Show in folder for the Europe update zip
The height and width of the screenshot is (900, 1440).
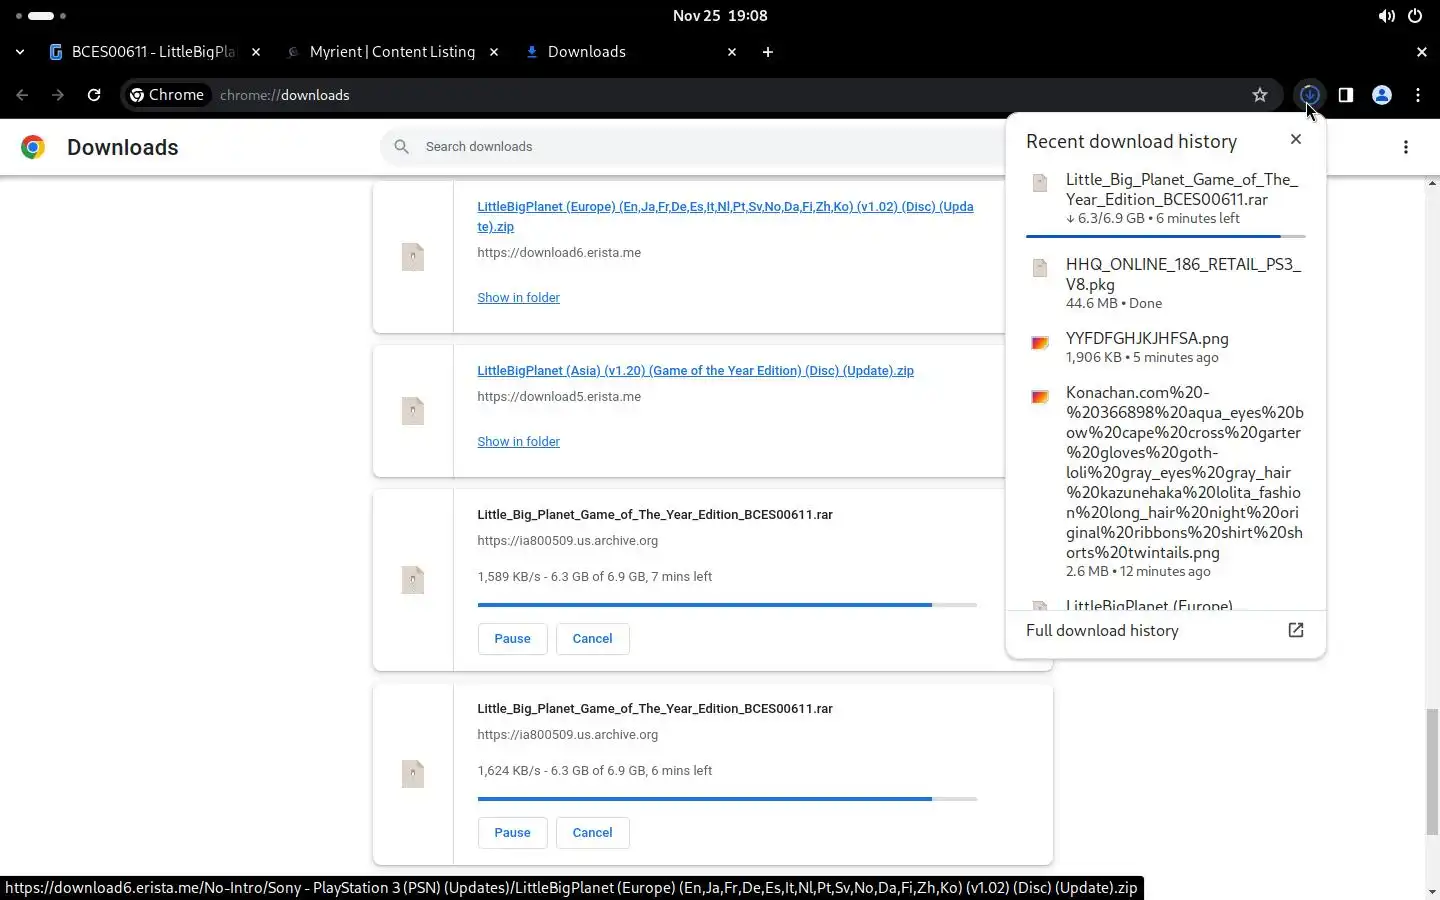point(518,298)
